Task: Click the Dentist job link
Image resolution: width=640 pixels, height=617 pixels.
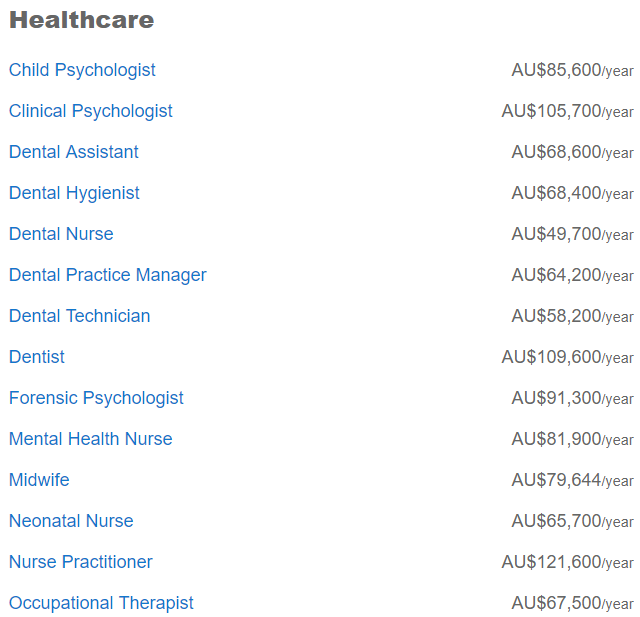Action: coord(37,357)
